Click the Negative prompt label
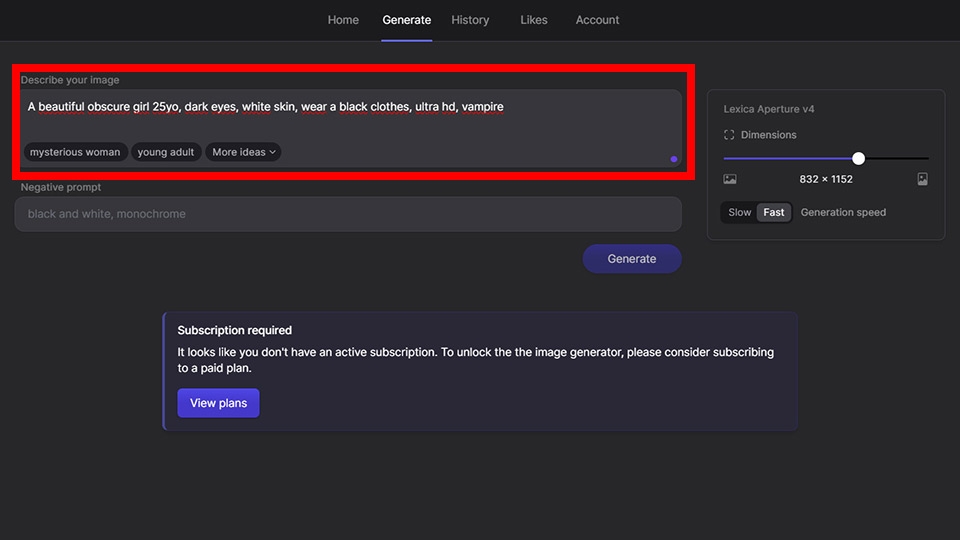This screenshot has width=960, height=540. click(x=61, y=187)
